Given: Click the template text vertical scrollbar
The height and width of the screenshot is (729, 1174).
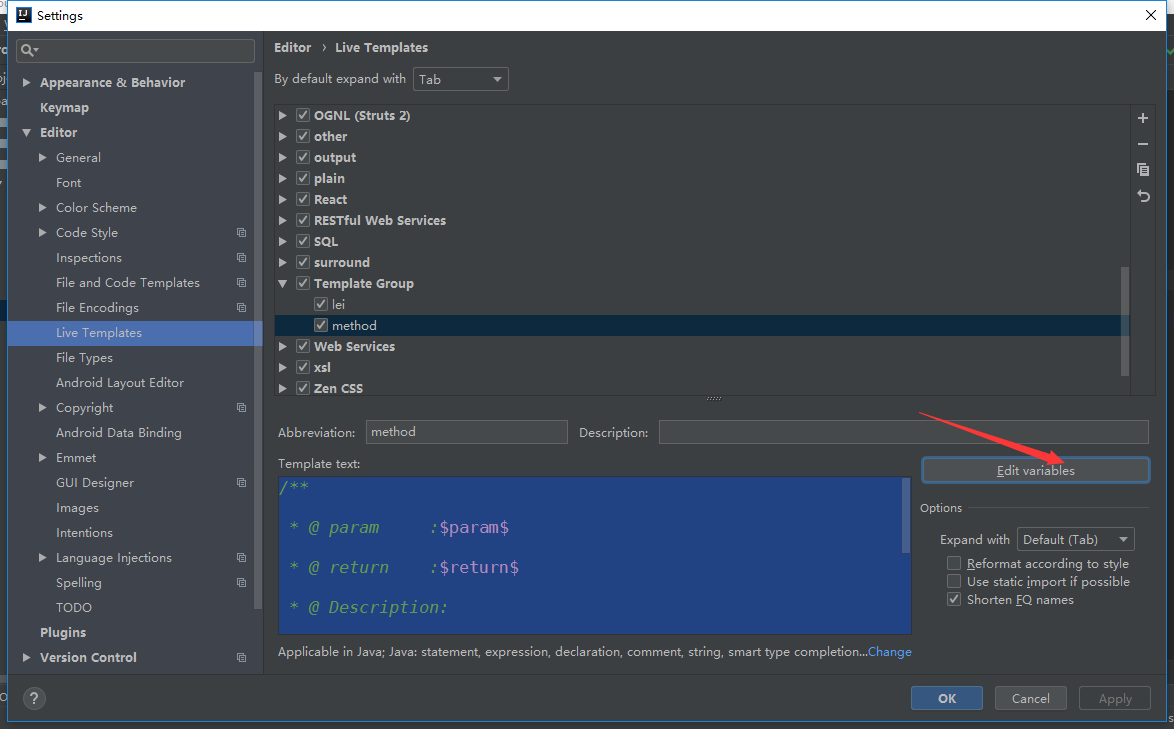Looking at the screenshot, I should [906, 516].
